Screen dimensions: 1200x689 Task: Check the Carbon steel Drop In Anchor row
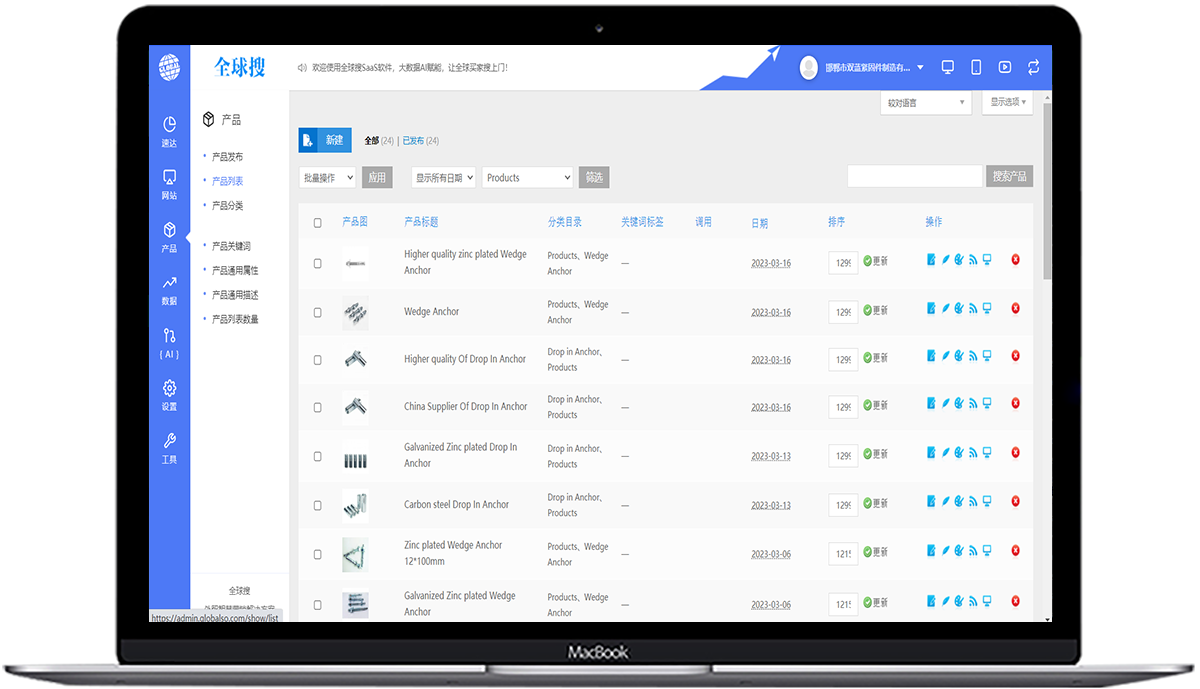click(318, 505)
